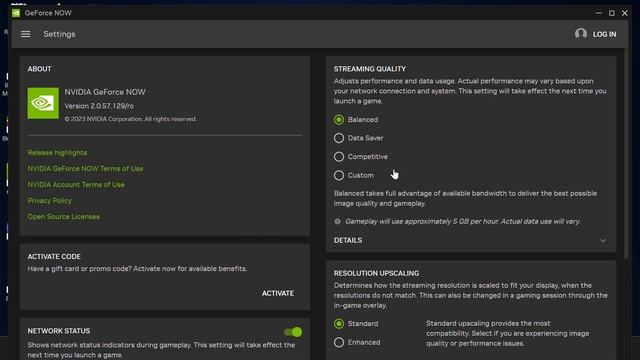The height and width of the screenshot is (360, 640).
Task: Open the Open Source Licenses link
Action: coord(64,217)
